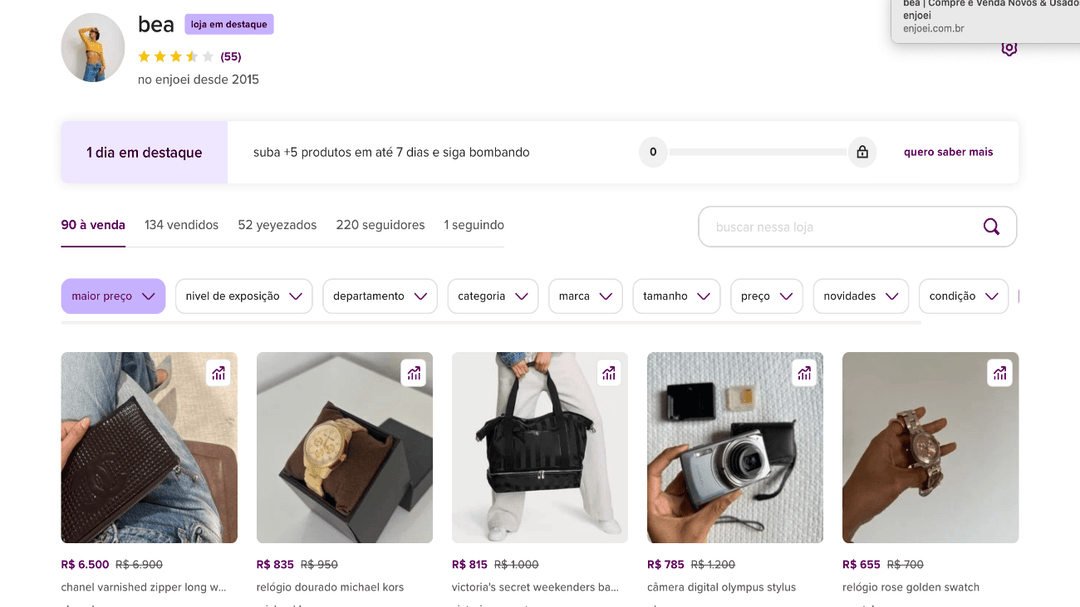Viewport: 1080px width, 607px height.
Task: Open the seller's (55) reviews link
Action: coord(231,57)
